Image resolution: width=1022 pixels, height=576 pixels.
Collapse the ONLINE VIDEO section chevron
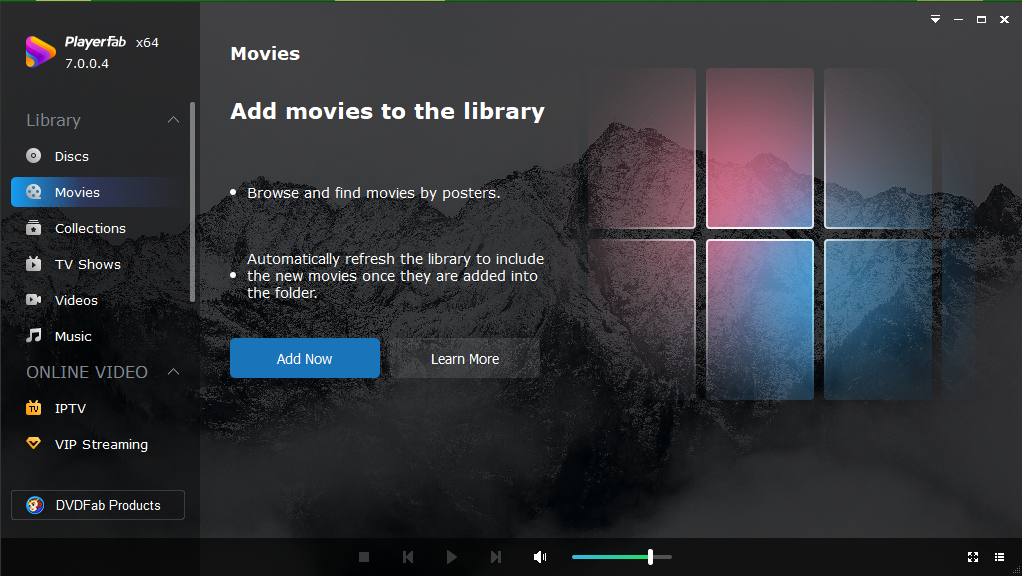click(x=173, y=371)
